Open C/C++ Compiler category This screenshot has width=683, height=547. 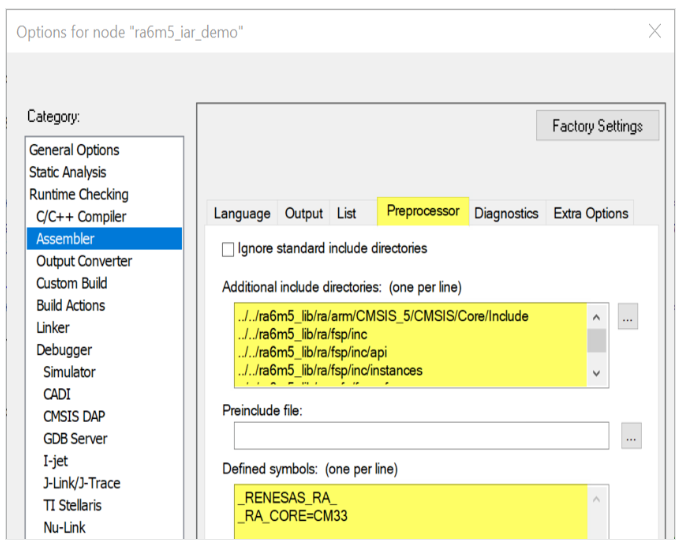(x=81, y=216)
